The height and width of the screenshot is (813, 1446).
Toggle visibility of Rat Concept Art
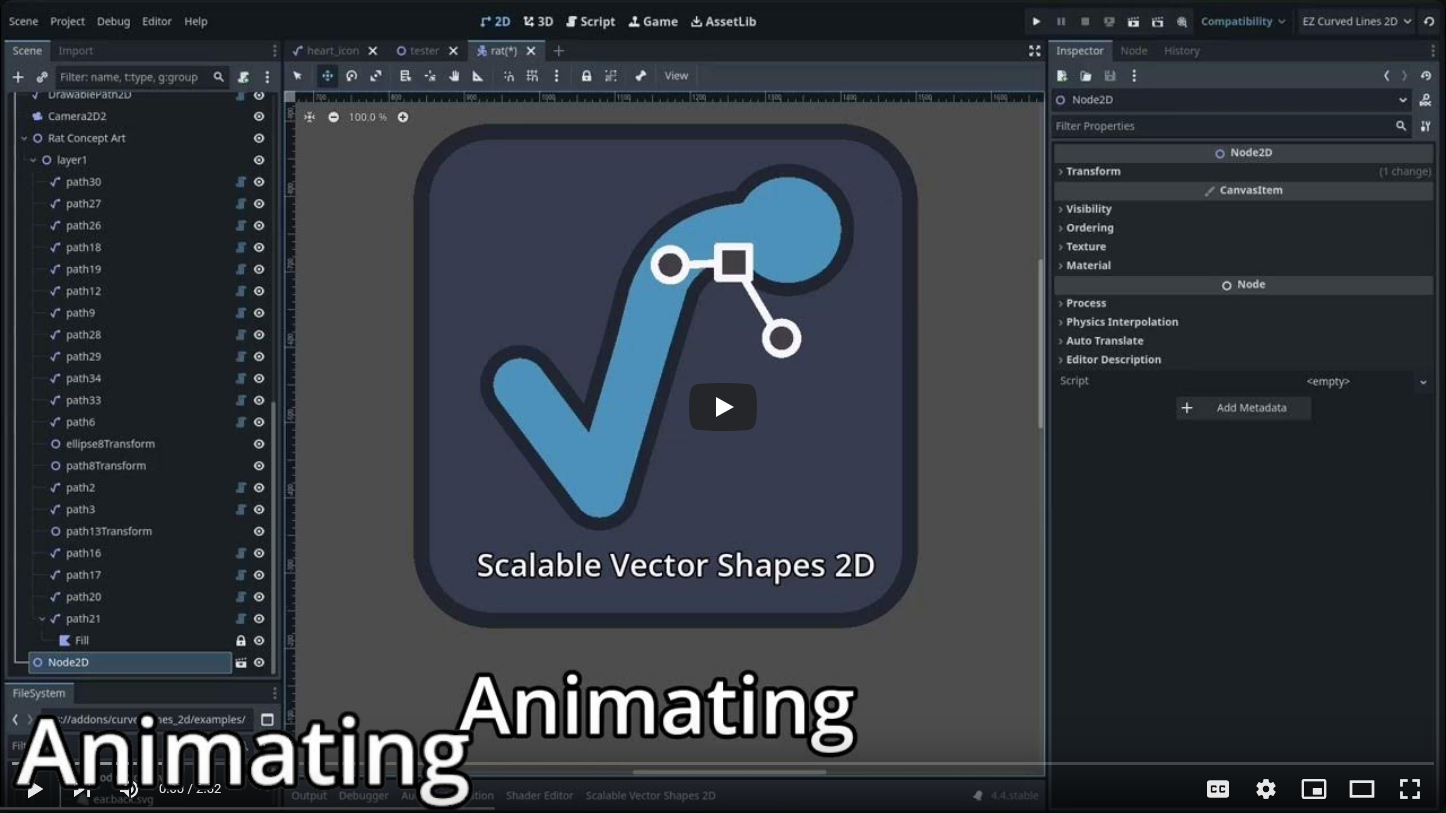259,138
